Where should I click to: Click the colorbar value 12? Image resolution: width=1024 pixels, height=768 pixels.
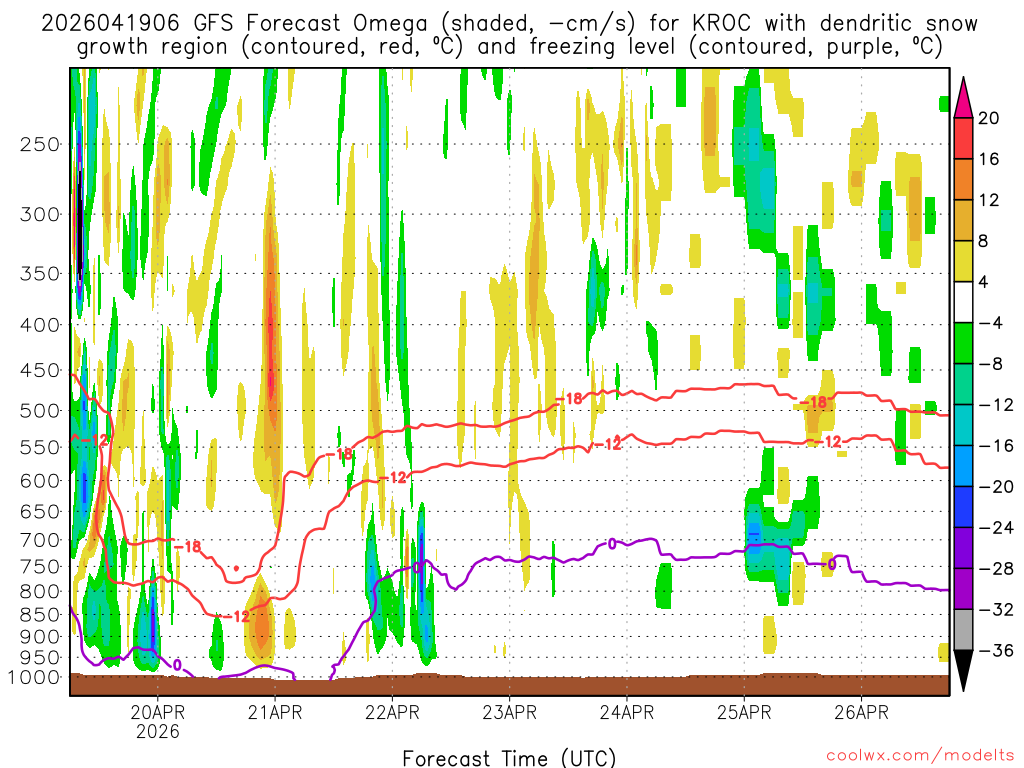pyautogui.click(x=989, y=200)
